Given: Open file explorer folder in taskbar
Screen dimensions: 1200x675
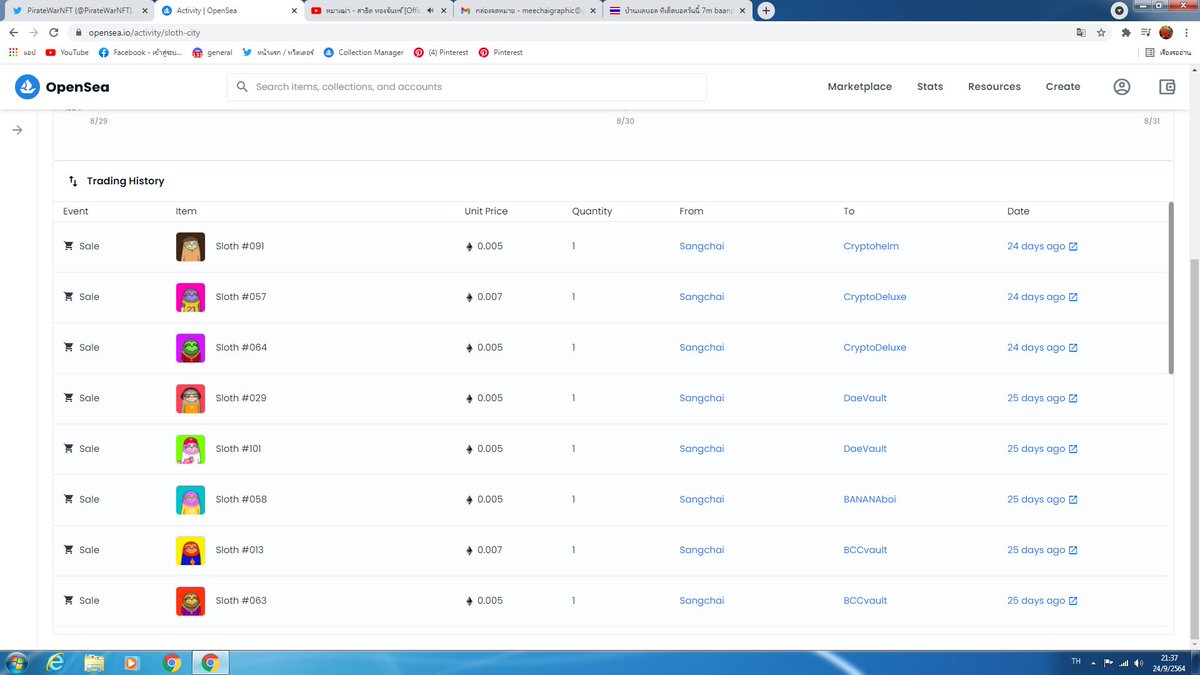Looking at the screenshot, I should point(95,662).
